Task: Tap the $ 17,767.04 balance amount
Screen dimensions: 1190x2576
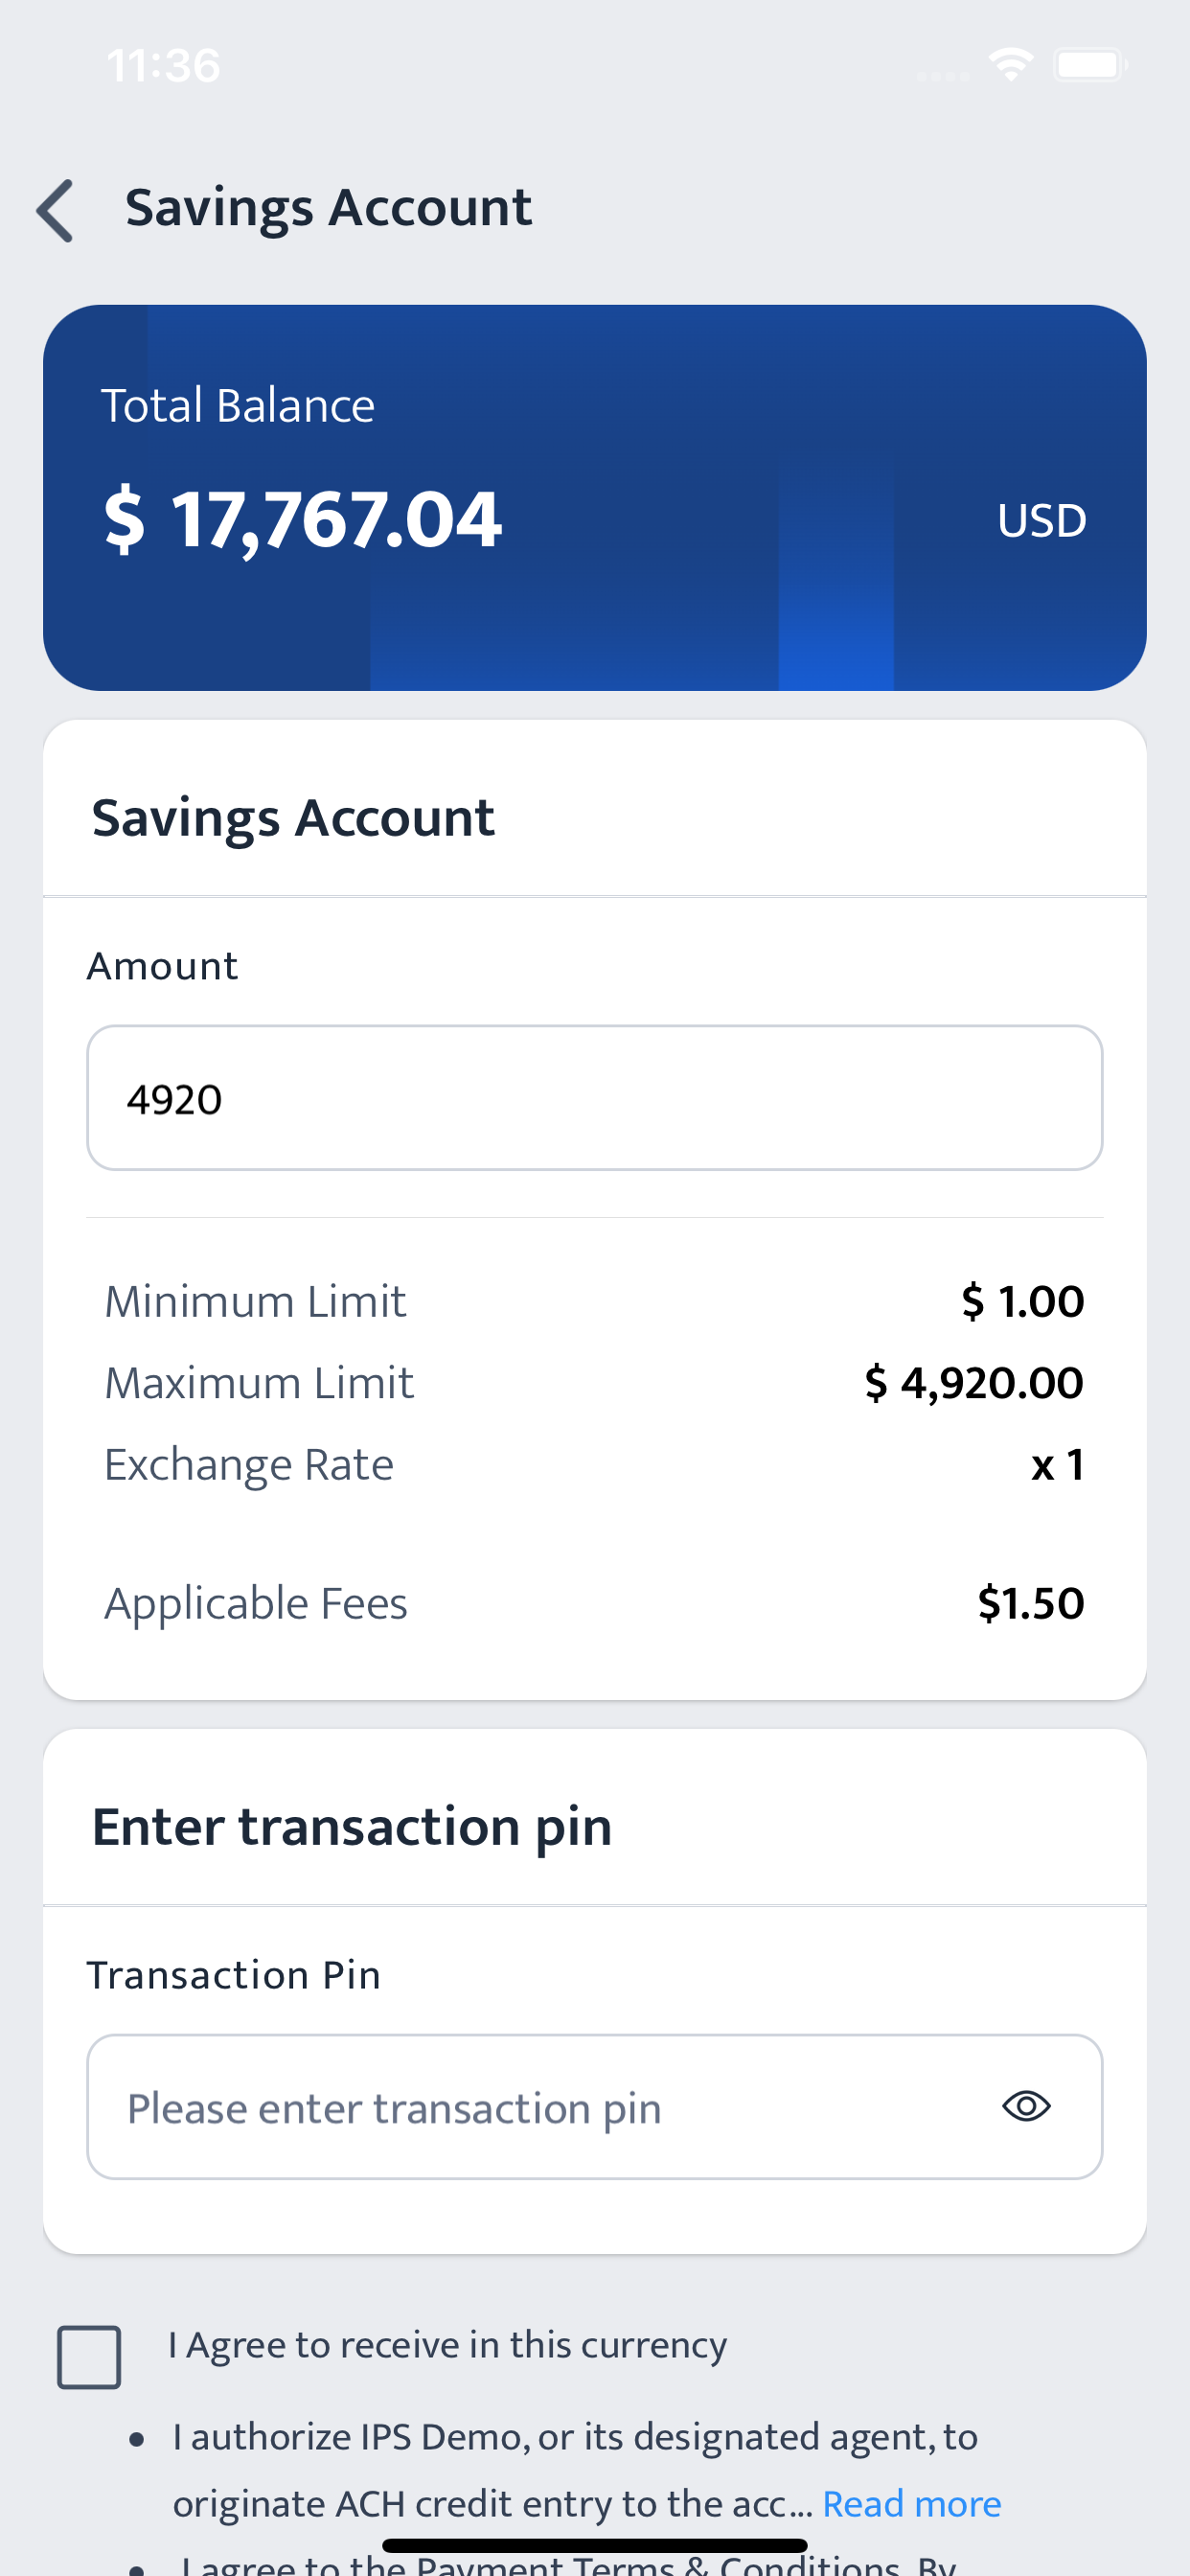Action: (303, 519)
